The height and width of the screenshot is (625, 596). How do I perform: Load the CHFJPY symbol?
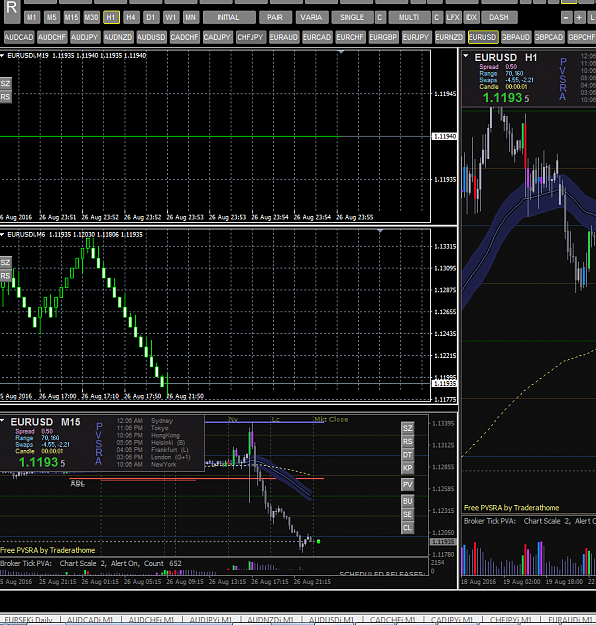point(250,37)
